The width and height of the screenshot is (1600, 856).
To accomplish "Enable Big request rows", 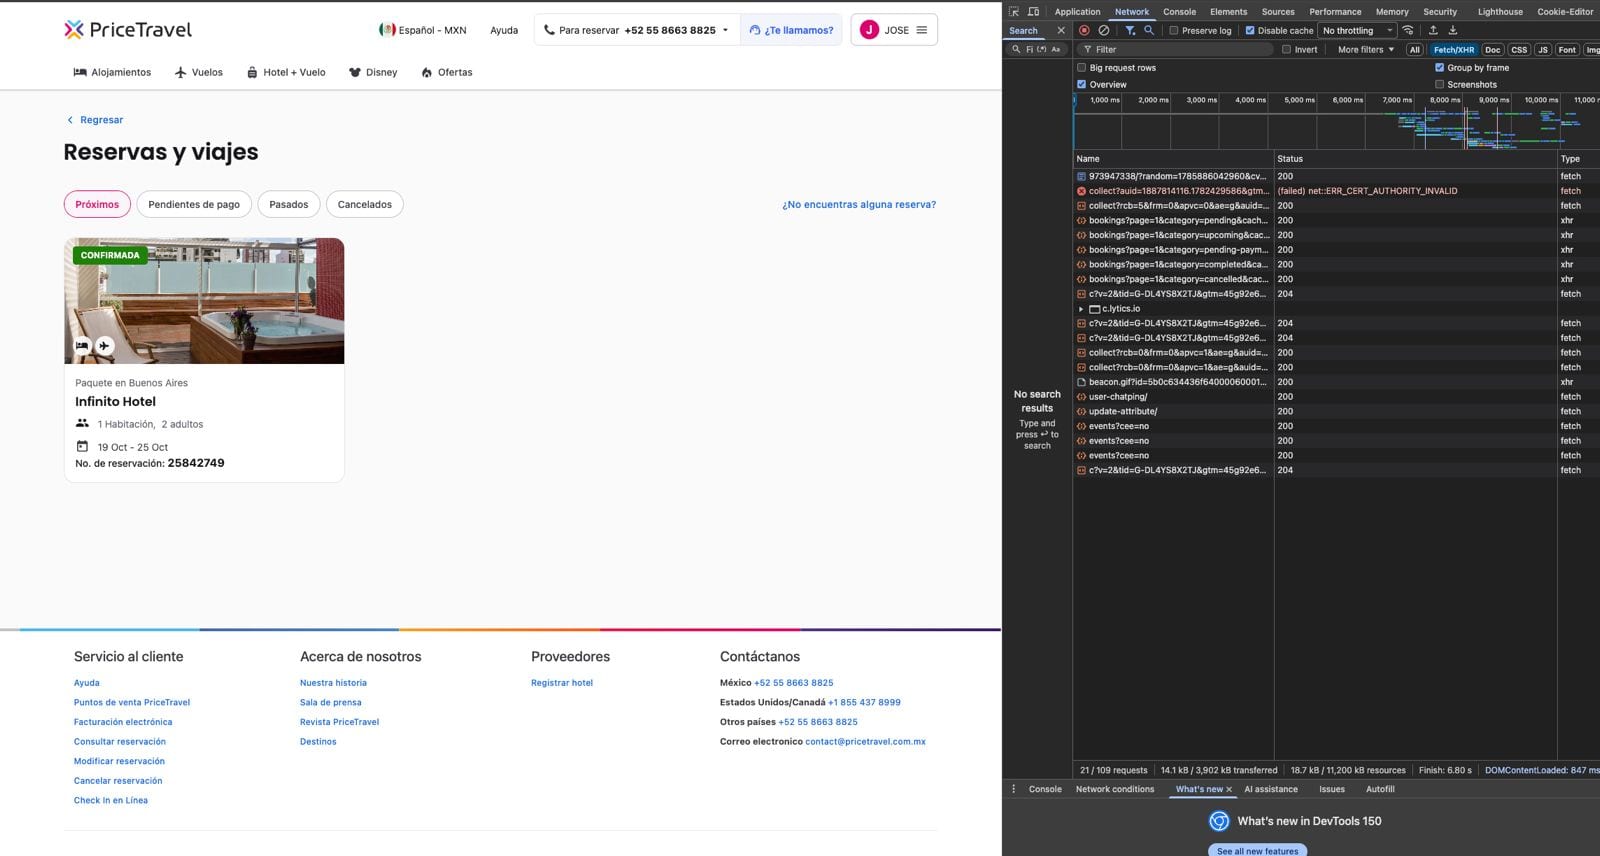I will click(1081, 68).
